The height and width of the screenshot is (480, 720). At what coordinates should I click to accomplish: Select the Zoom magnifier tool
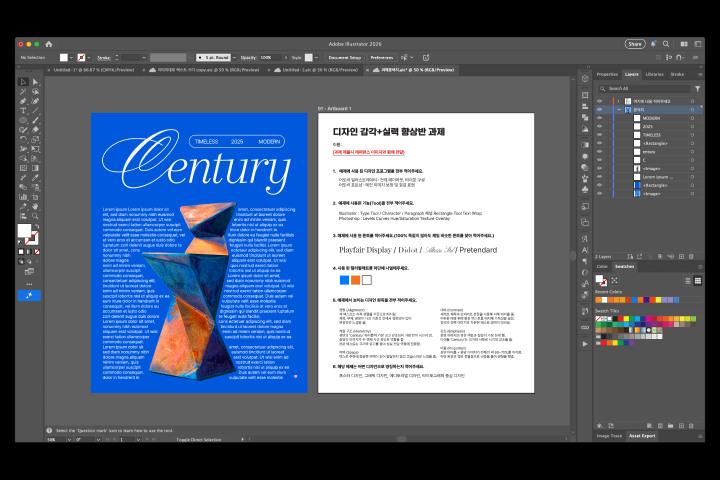point(35,216)
